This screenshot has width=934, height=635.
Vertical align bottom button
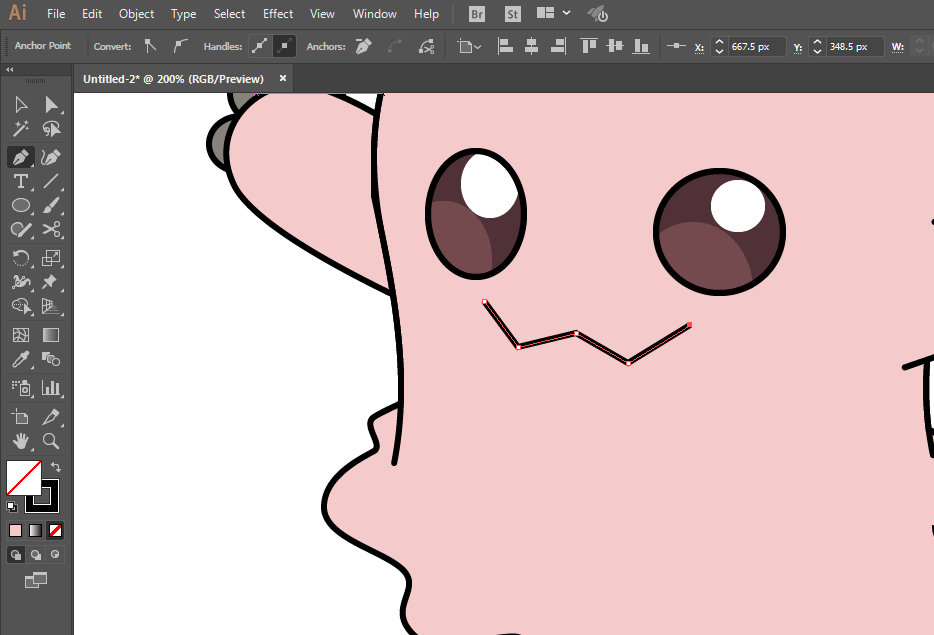click(x=641, y=46)
